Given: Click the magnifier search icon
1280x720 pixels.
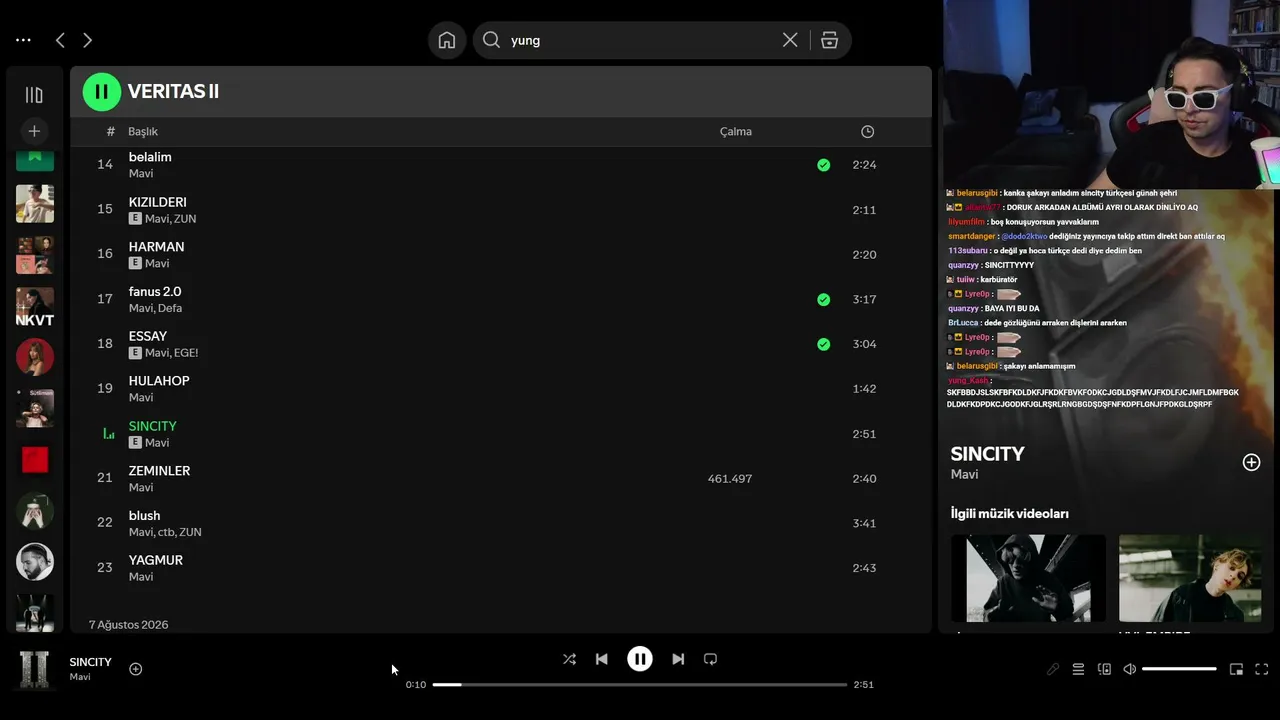Looking at the screenshot, I should click(491, 40).
